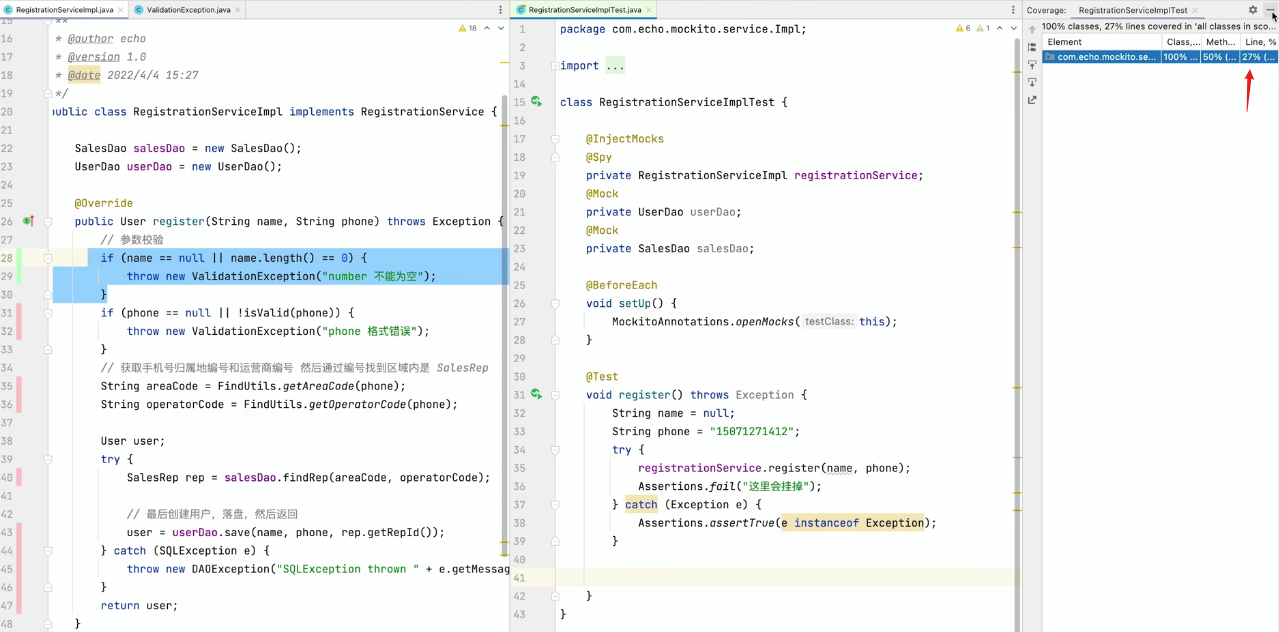Close the RegistrationServiceImpl.java tab
The width and height of the screenshot is (1279, 632).
click(122, 10)
